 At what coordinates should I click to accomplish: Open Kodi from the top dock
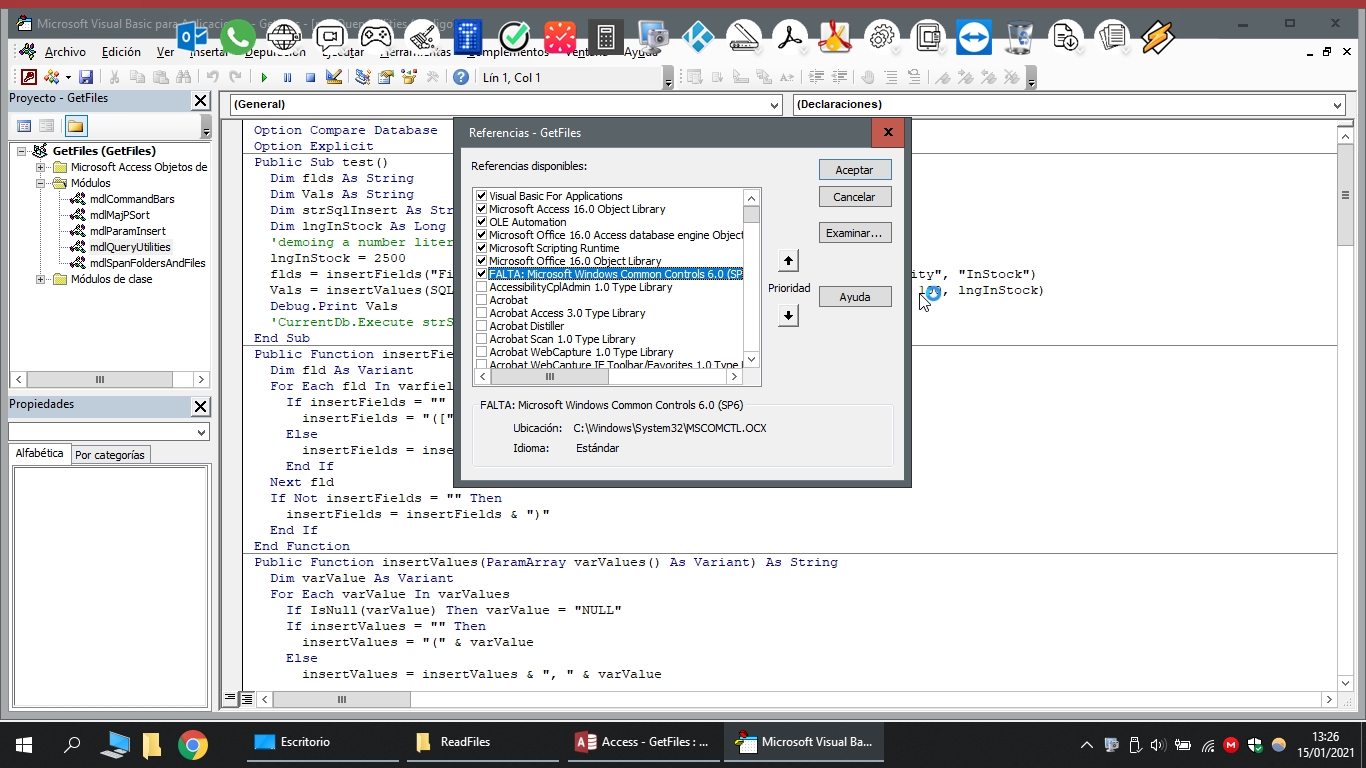point(697,37)
